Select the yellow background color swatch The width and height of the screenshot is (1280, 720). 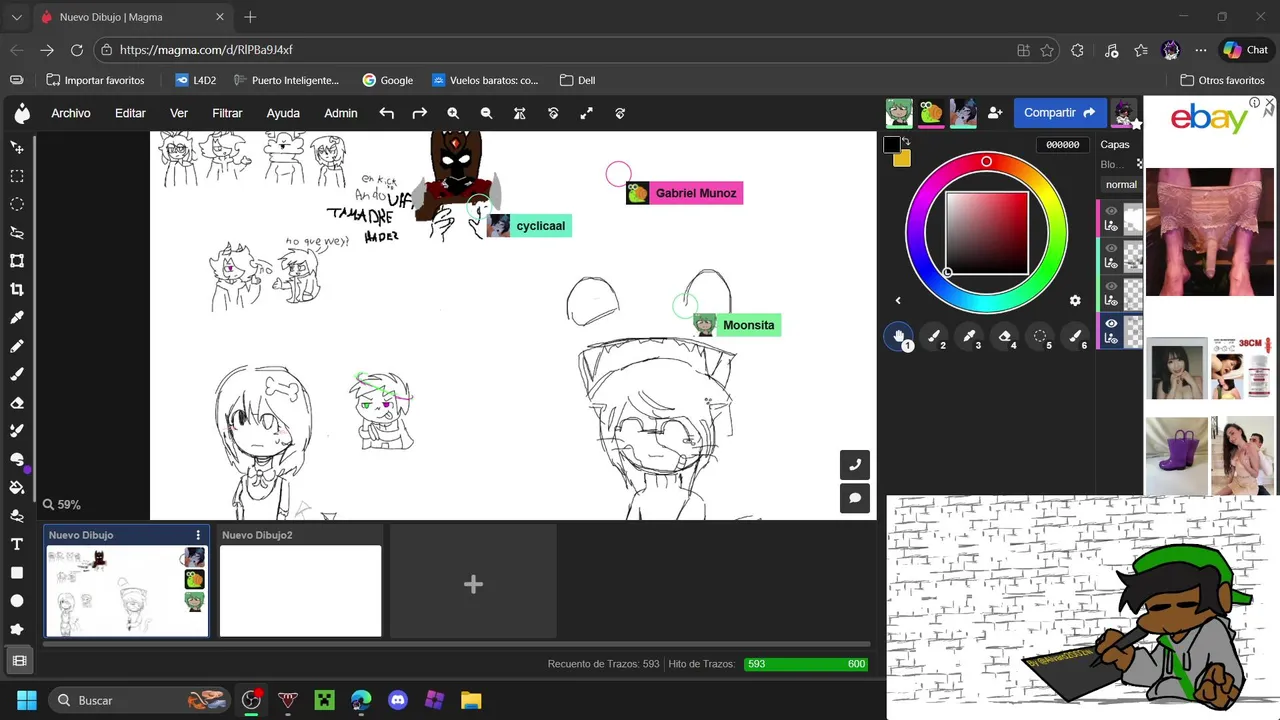pos(902,158)
